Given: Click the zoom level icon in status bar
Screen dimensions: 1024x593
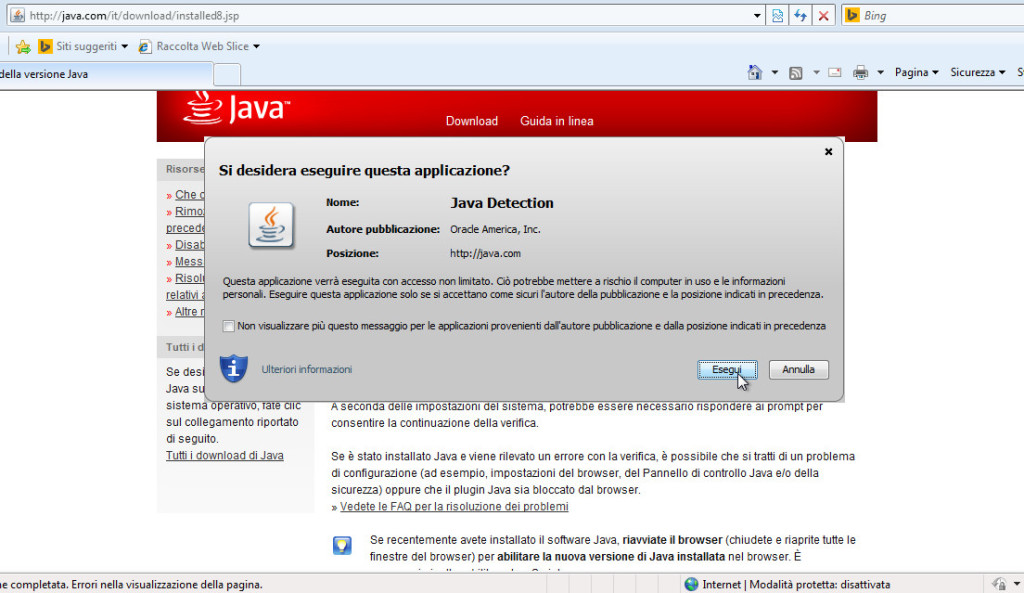Looking at the screenshot, I should (999, 585).
